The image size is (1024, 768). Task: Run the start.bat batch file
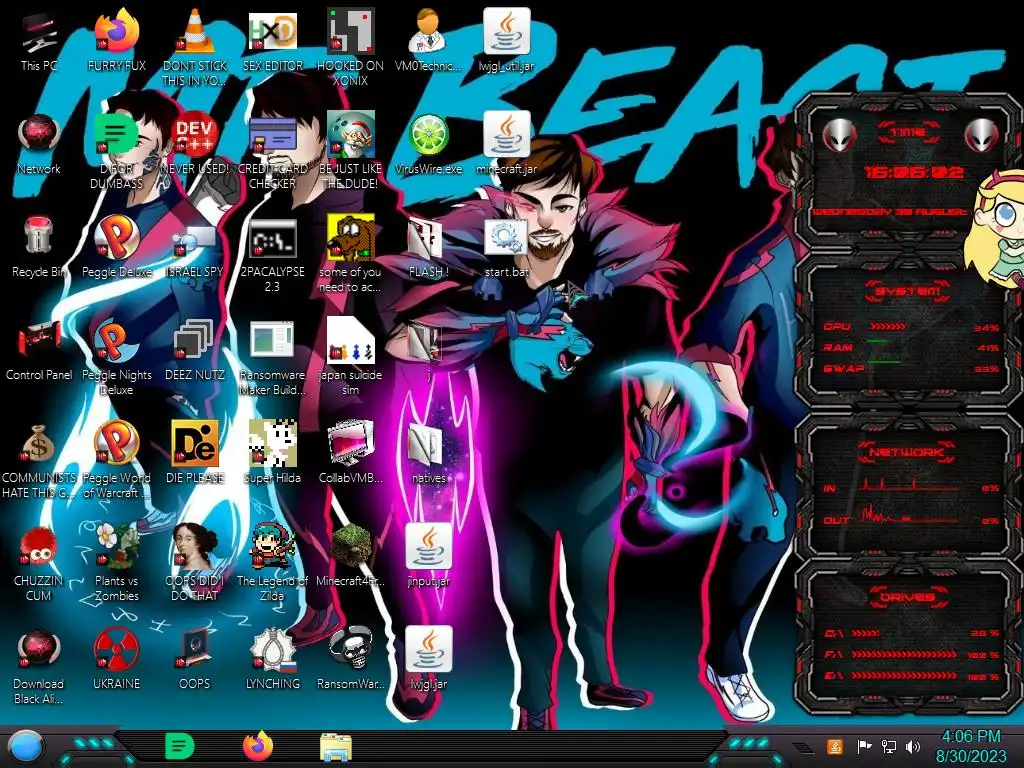(x=506, y=248)
